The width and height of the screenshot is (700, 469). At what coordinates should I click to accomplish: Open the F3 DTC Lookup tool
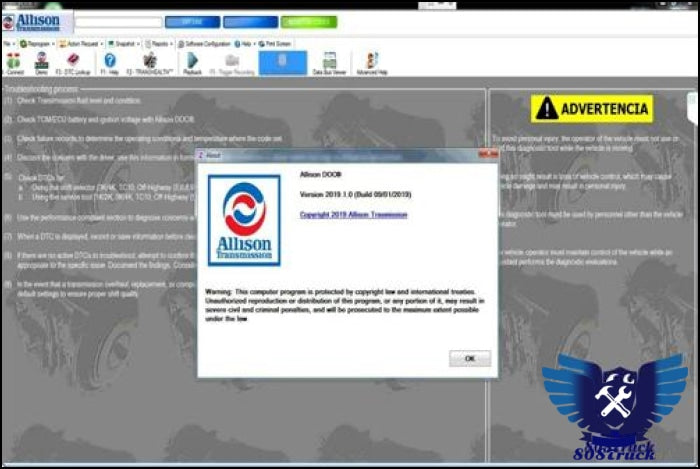(72, 62)
